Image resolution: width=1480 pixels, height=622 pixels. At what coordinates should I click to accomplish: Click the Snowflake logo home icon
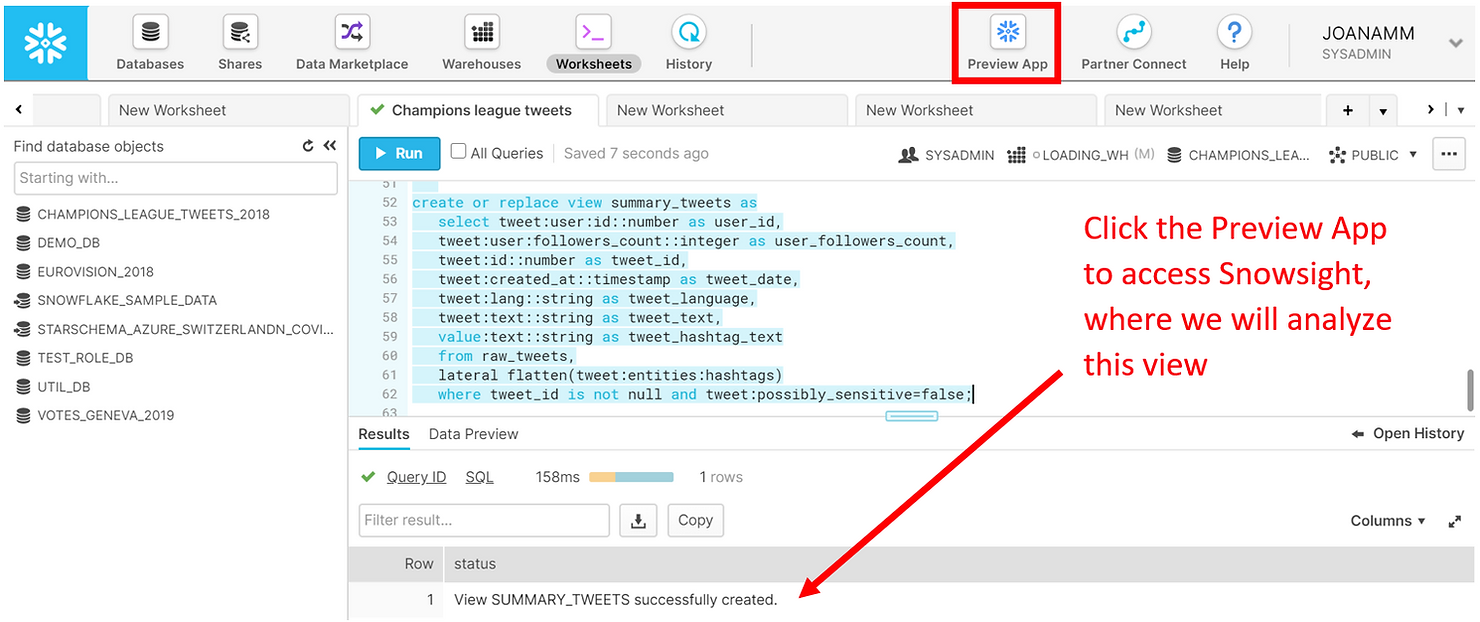coord(44,42)
